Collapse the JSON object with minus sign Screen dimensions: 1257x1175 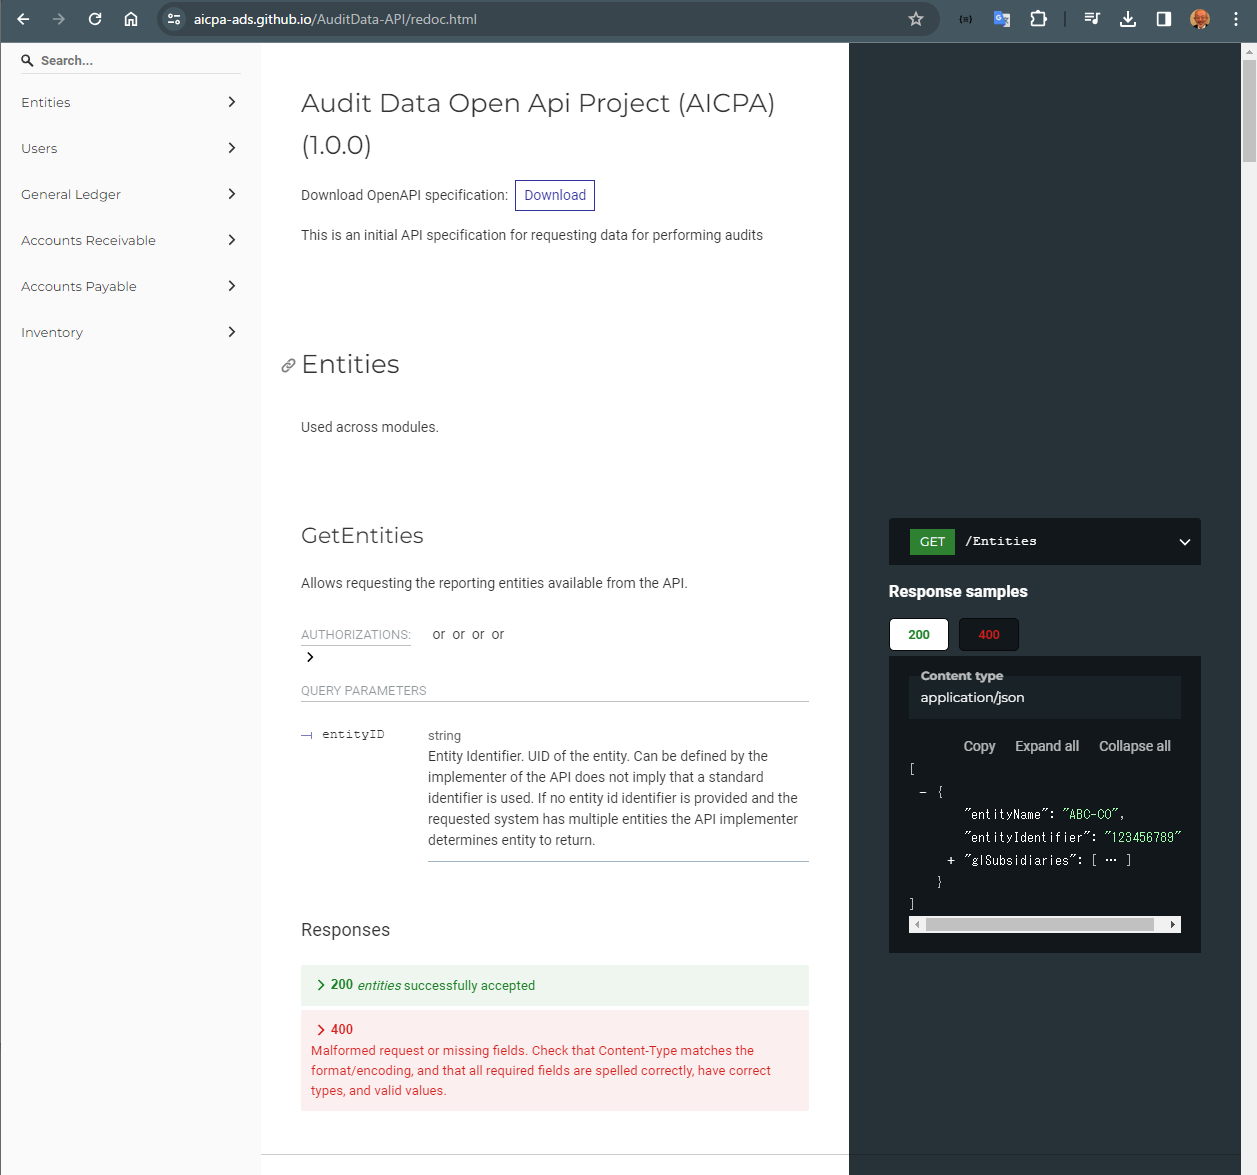click(x=923, y=791)
